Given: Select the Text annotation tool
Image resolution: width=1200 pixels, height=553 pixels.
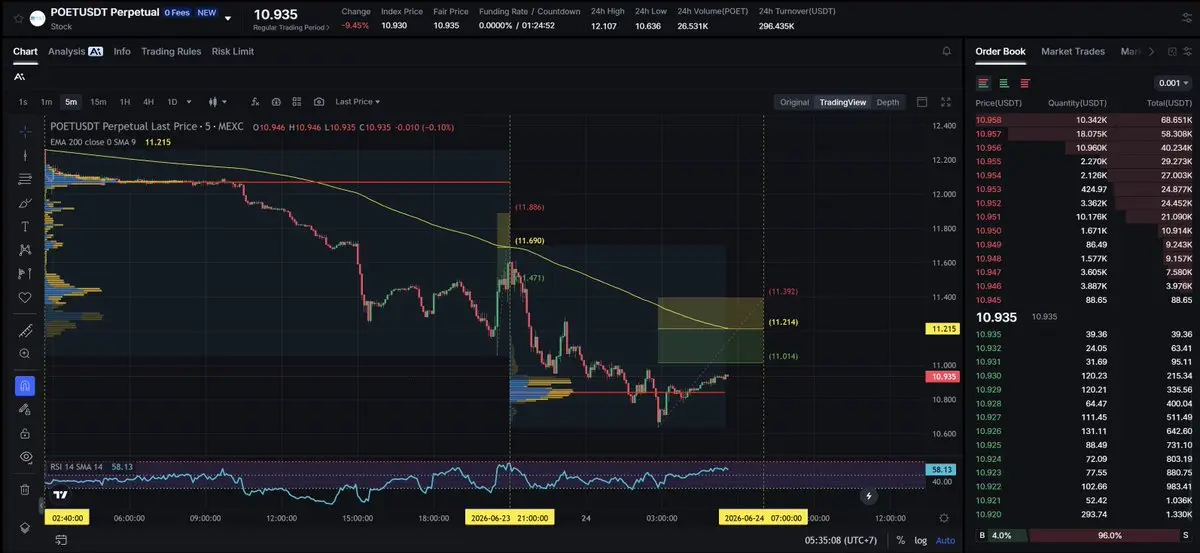Looking at the screenshot, I should pyautogui.click(x=25, y=227).
